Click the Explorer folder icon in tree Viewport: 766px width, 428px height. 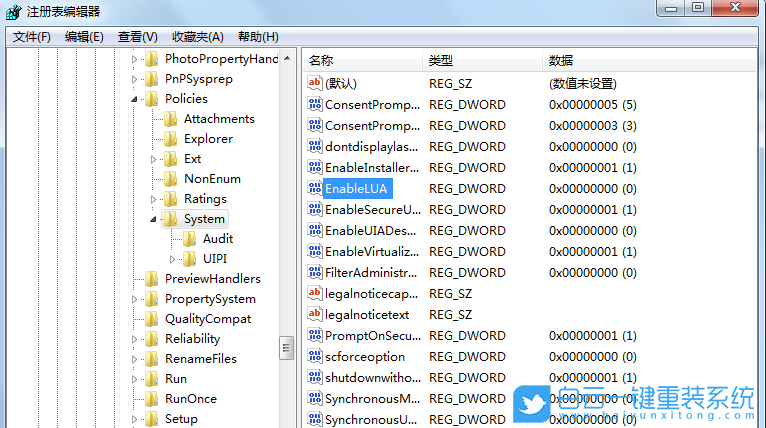tap(171, 139)
